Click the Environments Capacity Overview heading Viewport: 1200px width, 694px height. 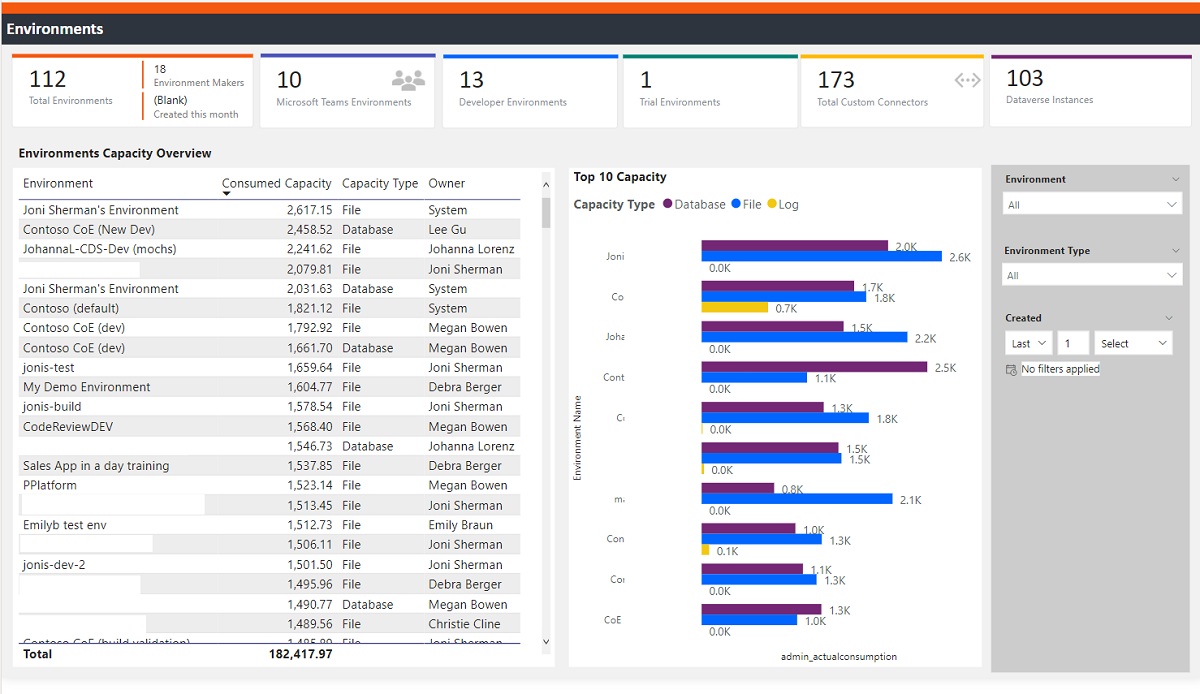pyautogui.click(x=115, y=153)
